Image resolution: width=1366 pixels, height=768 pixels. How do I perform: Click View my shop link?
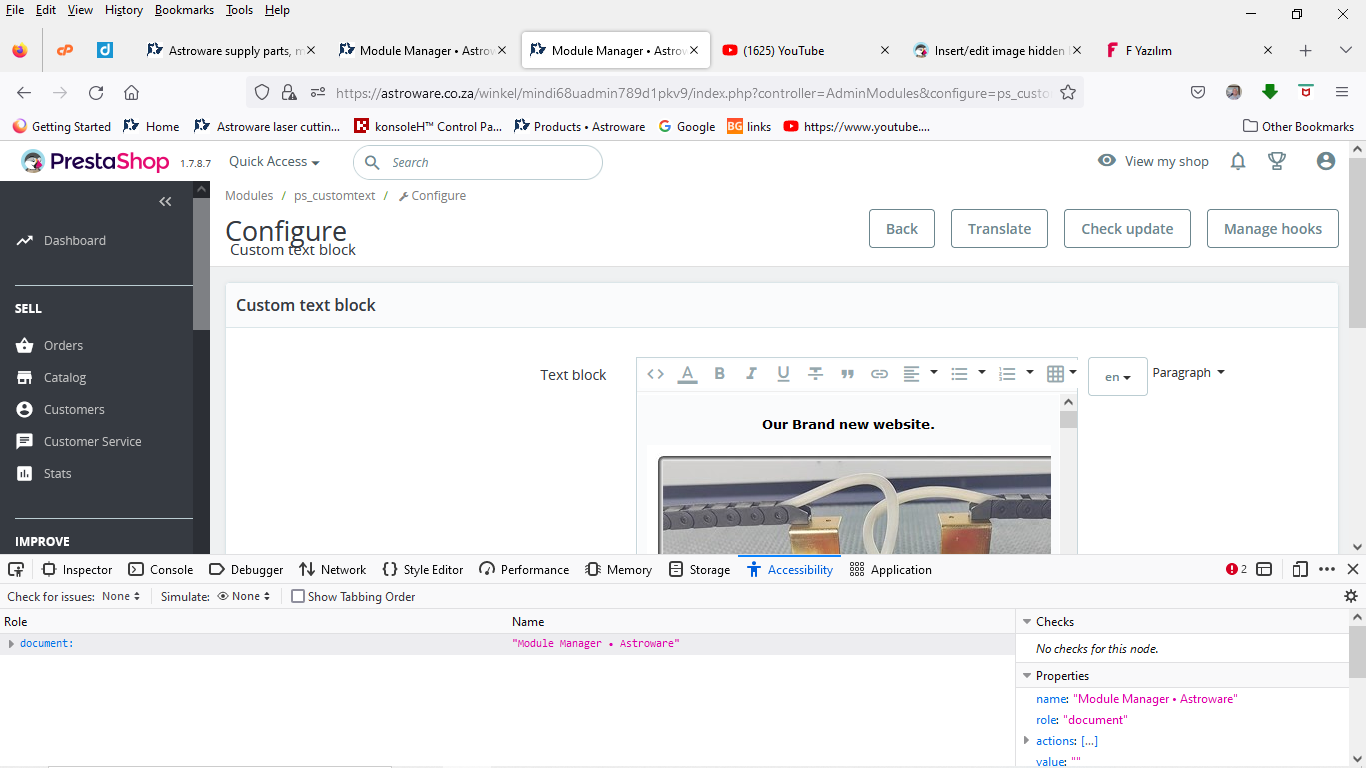coord(1153,161)
